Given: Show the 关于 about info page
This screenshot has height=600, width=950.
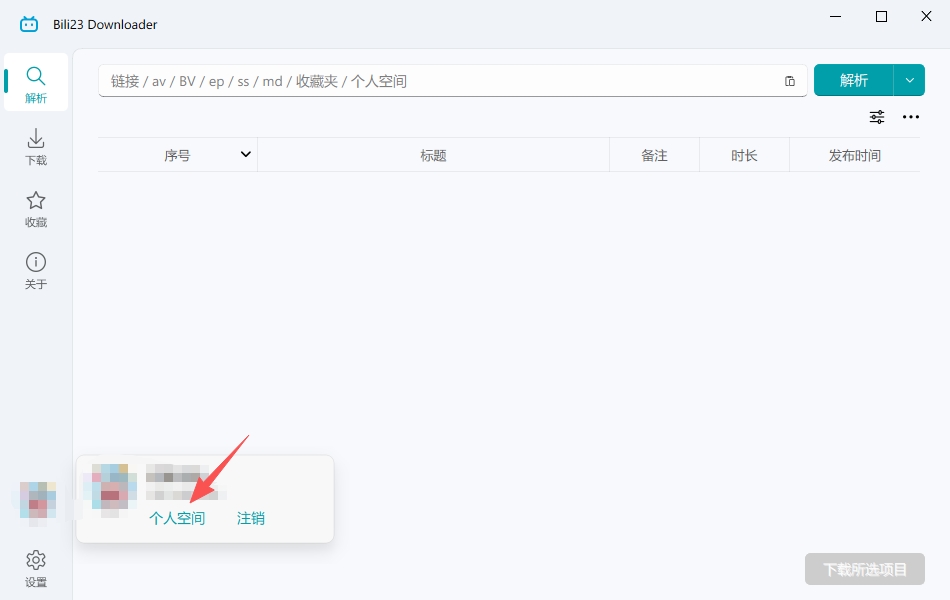Looking at the screenshot, I should click(x=36, y=270).
